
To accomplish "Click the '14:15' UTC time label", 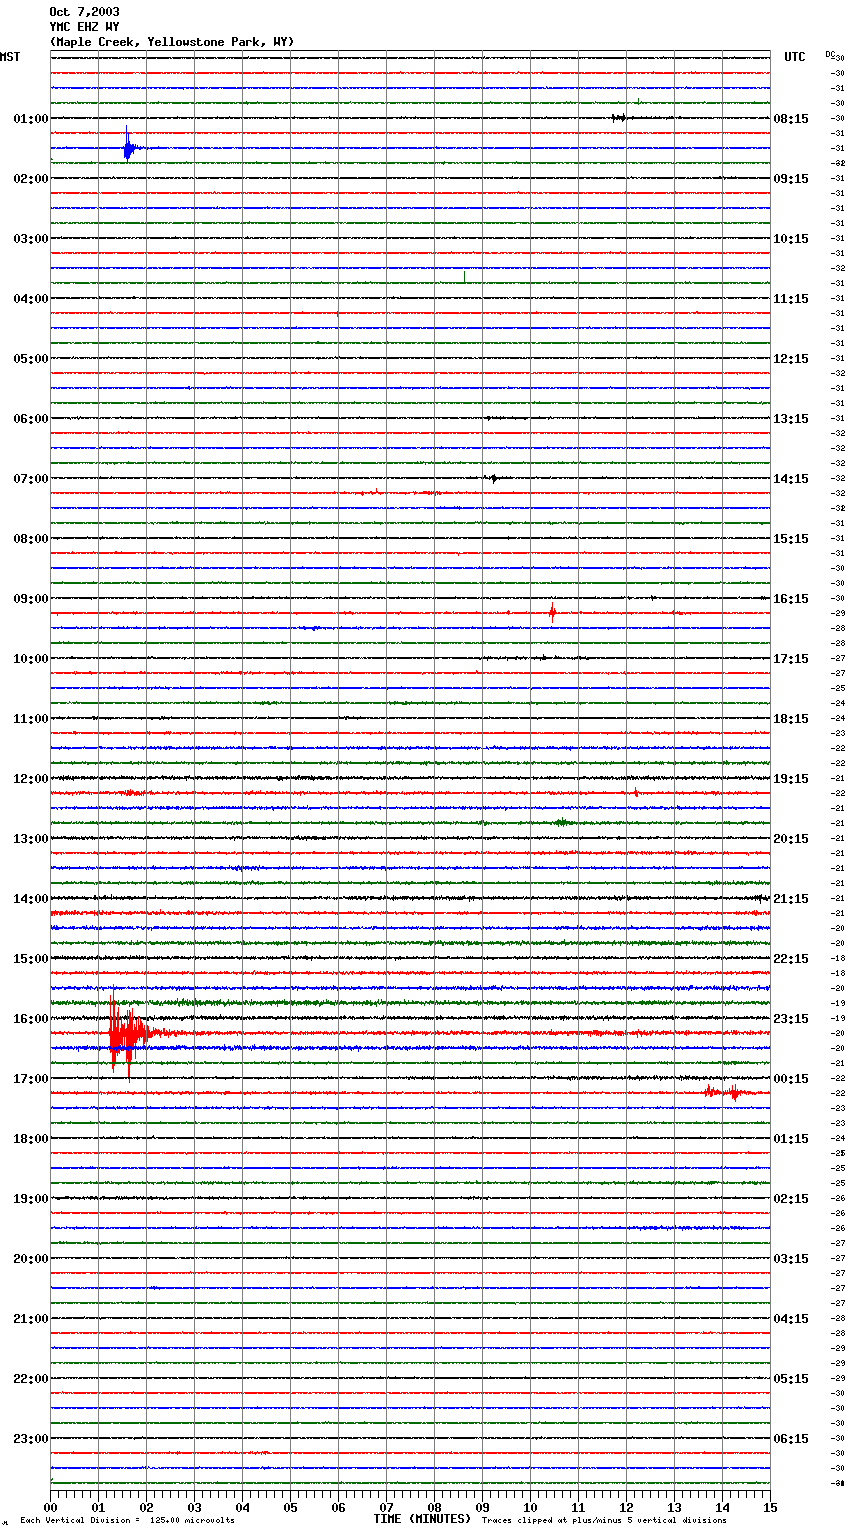I will 791,479.
